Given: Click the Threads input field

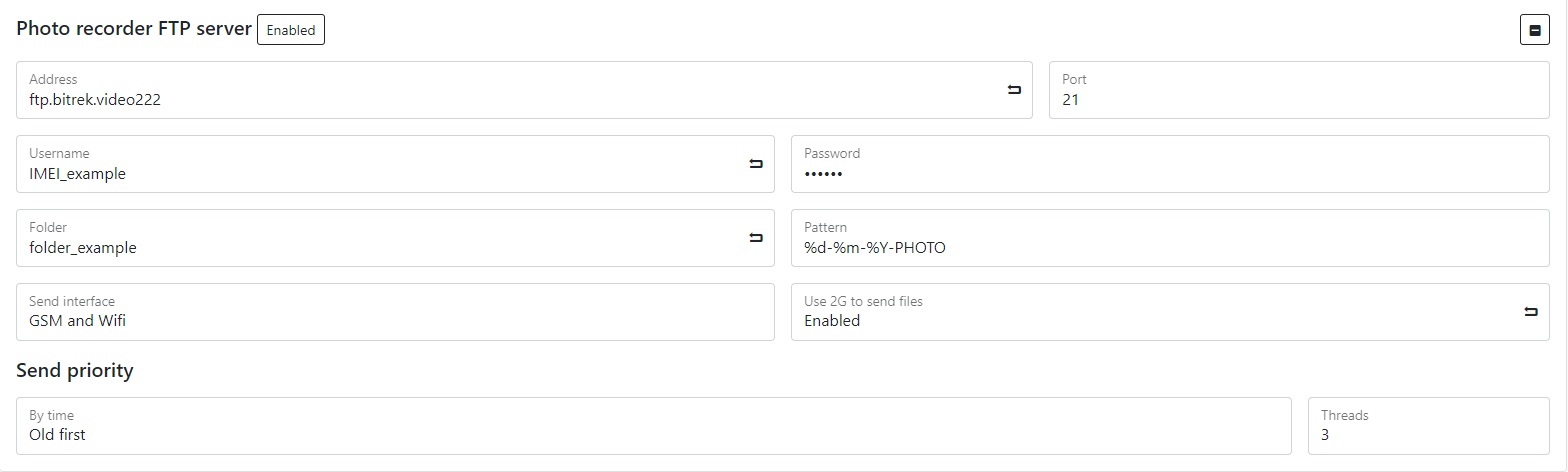Looking at the screenshot, I should 1427,434.
